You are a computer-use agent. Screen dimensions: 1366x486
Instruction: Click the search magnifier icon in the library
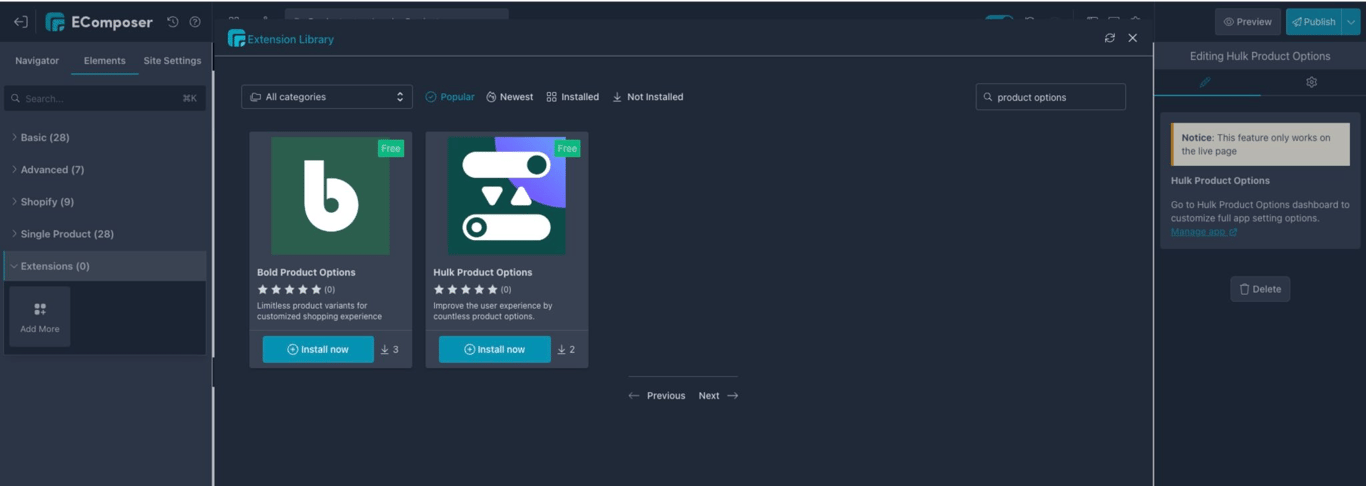coord(988,97)
